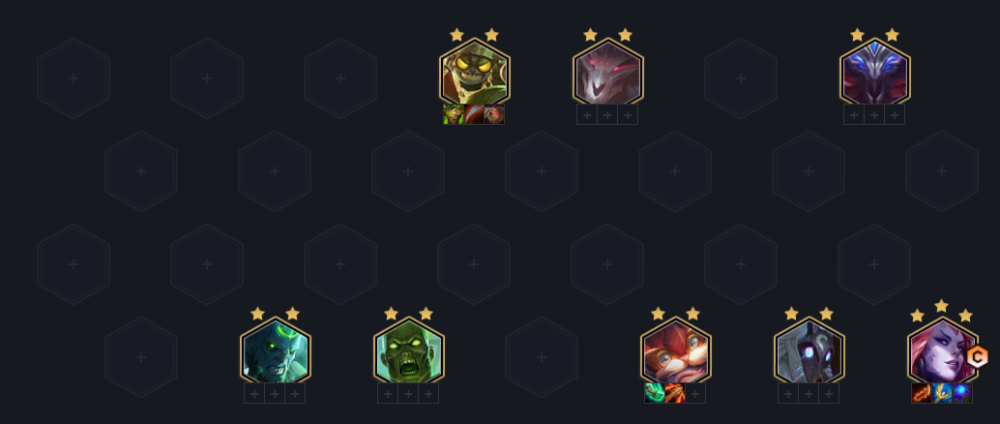The width and height of the screenshot is (1000, 424).
Task: Add an item to Gragas' empty third slot
Action: (695, 393)
